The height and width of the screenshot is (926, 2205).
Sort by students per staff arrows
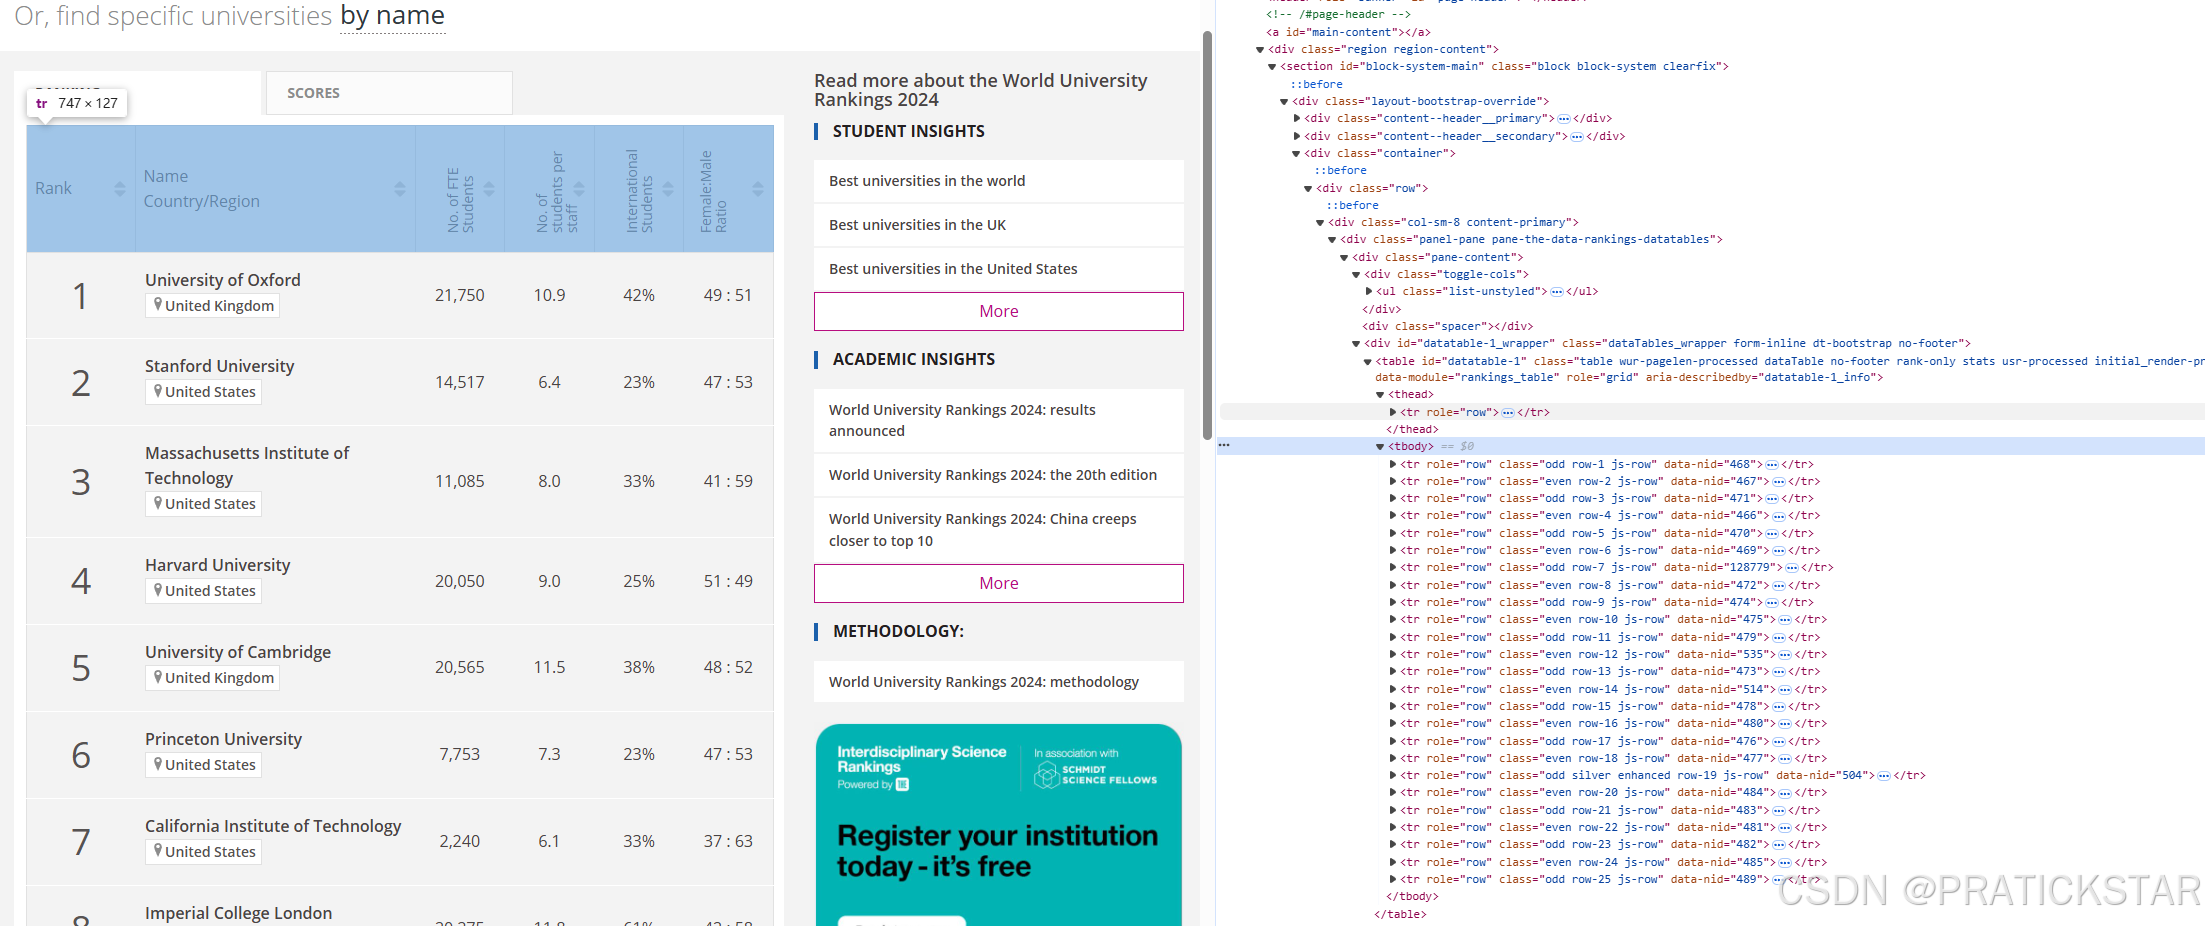coord(579,189)
